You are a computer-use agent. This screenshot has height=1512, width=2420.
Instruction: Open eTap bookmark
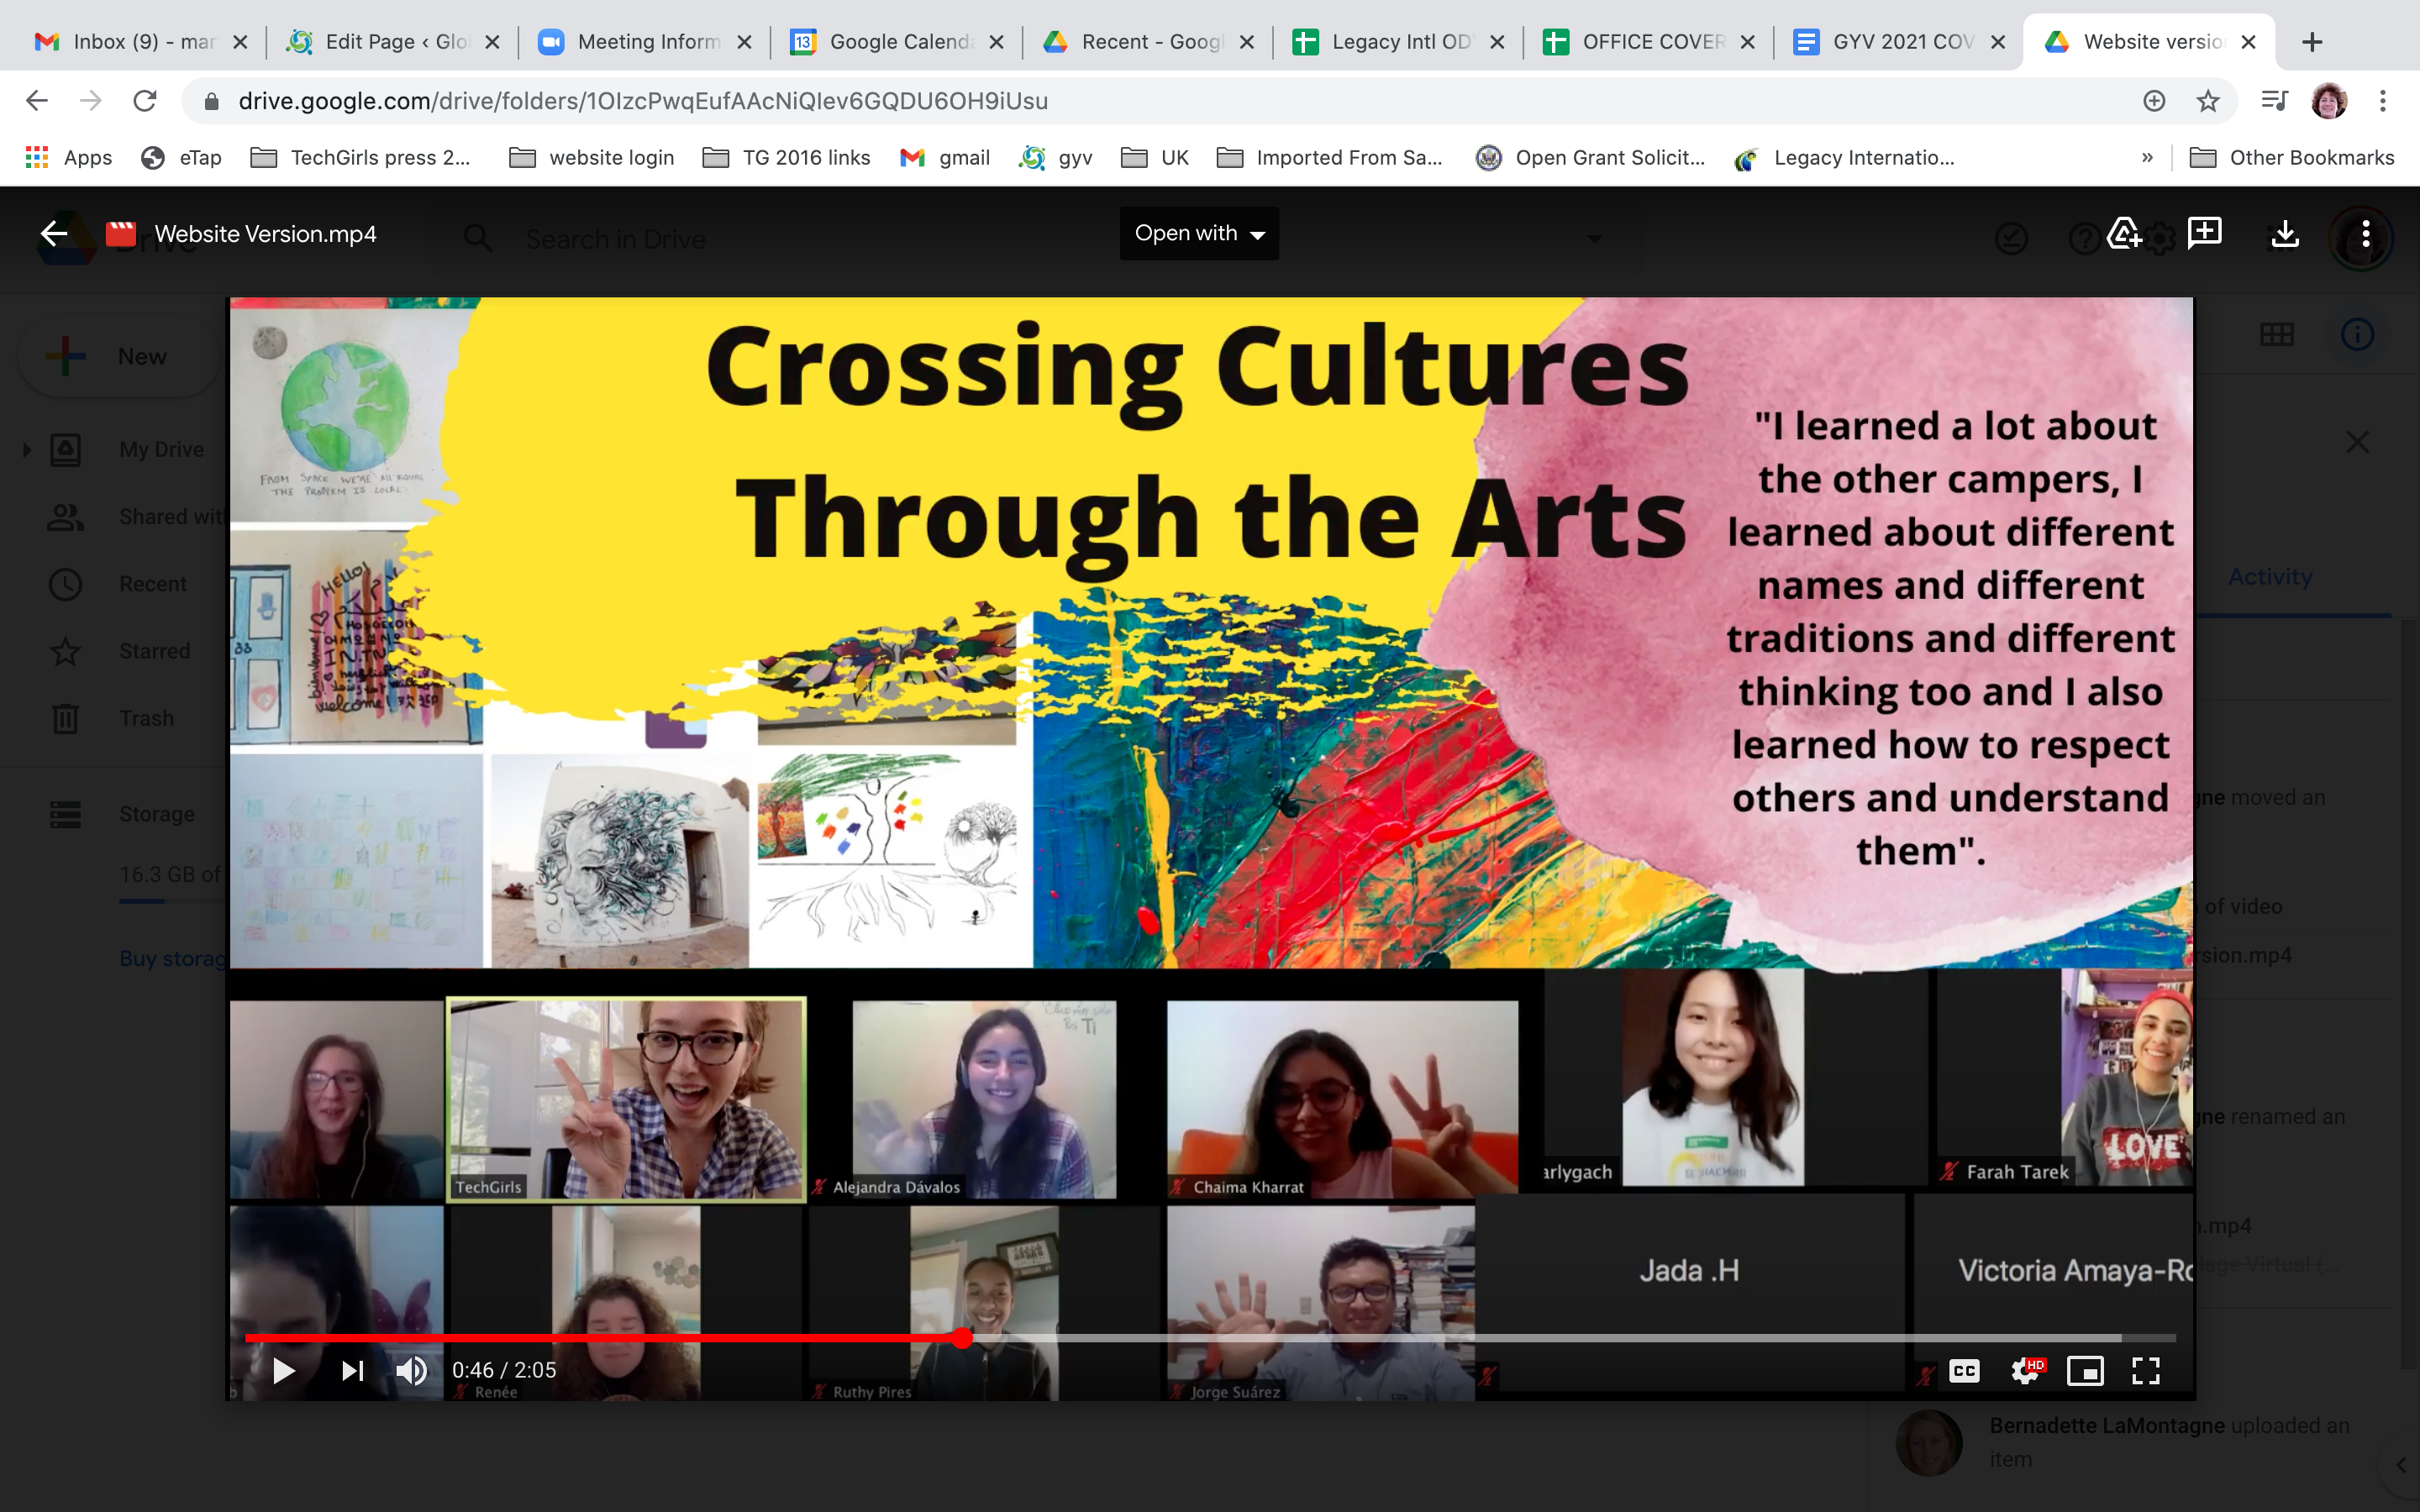(x=181, y=158)
